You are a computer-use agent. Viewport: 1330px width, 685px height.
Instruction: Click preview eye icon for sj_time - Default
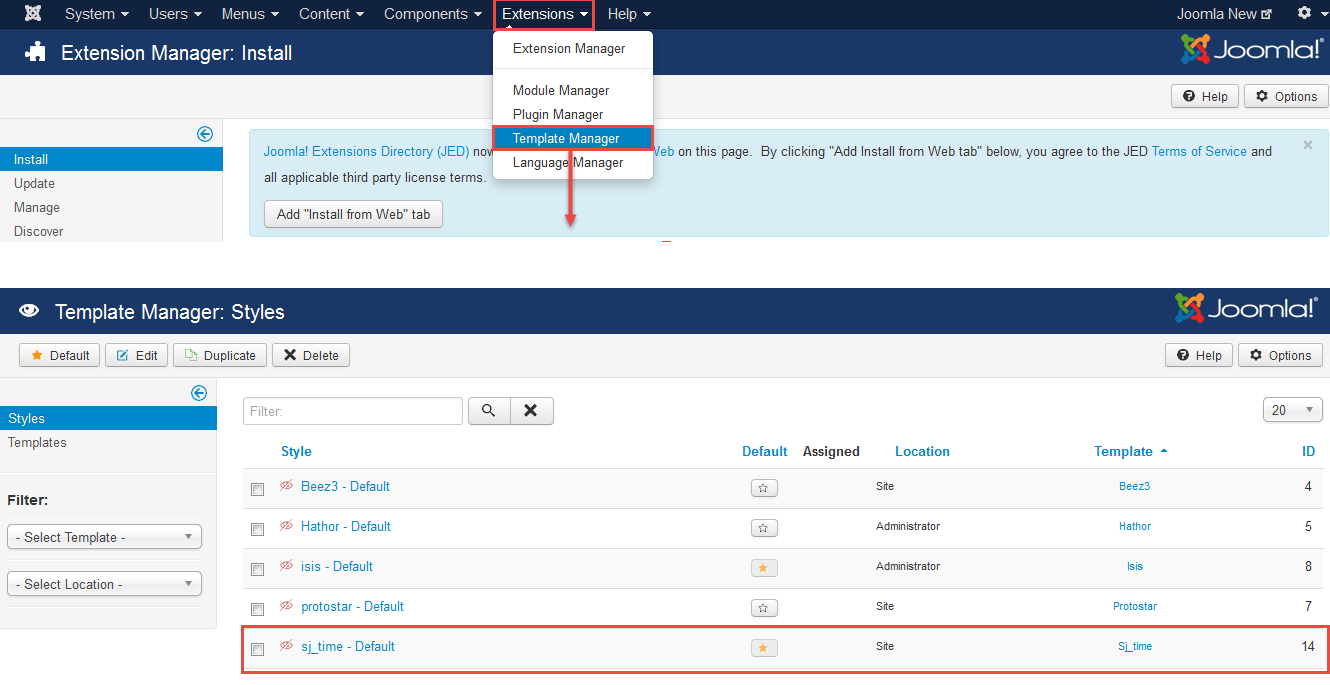[287, 646]
